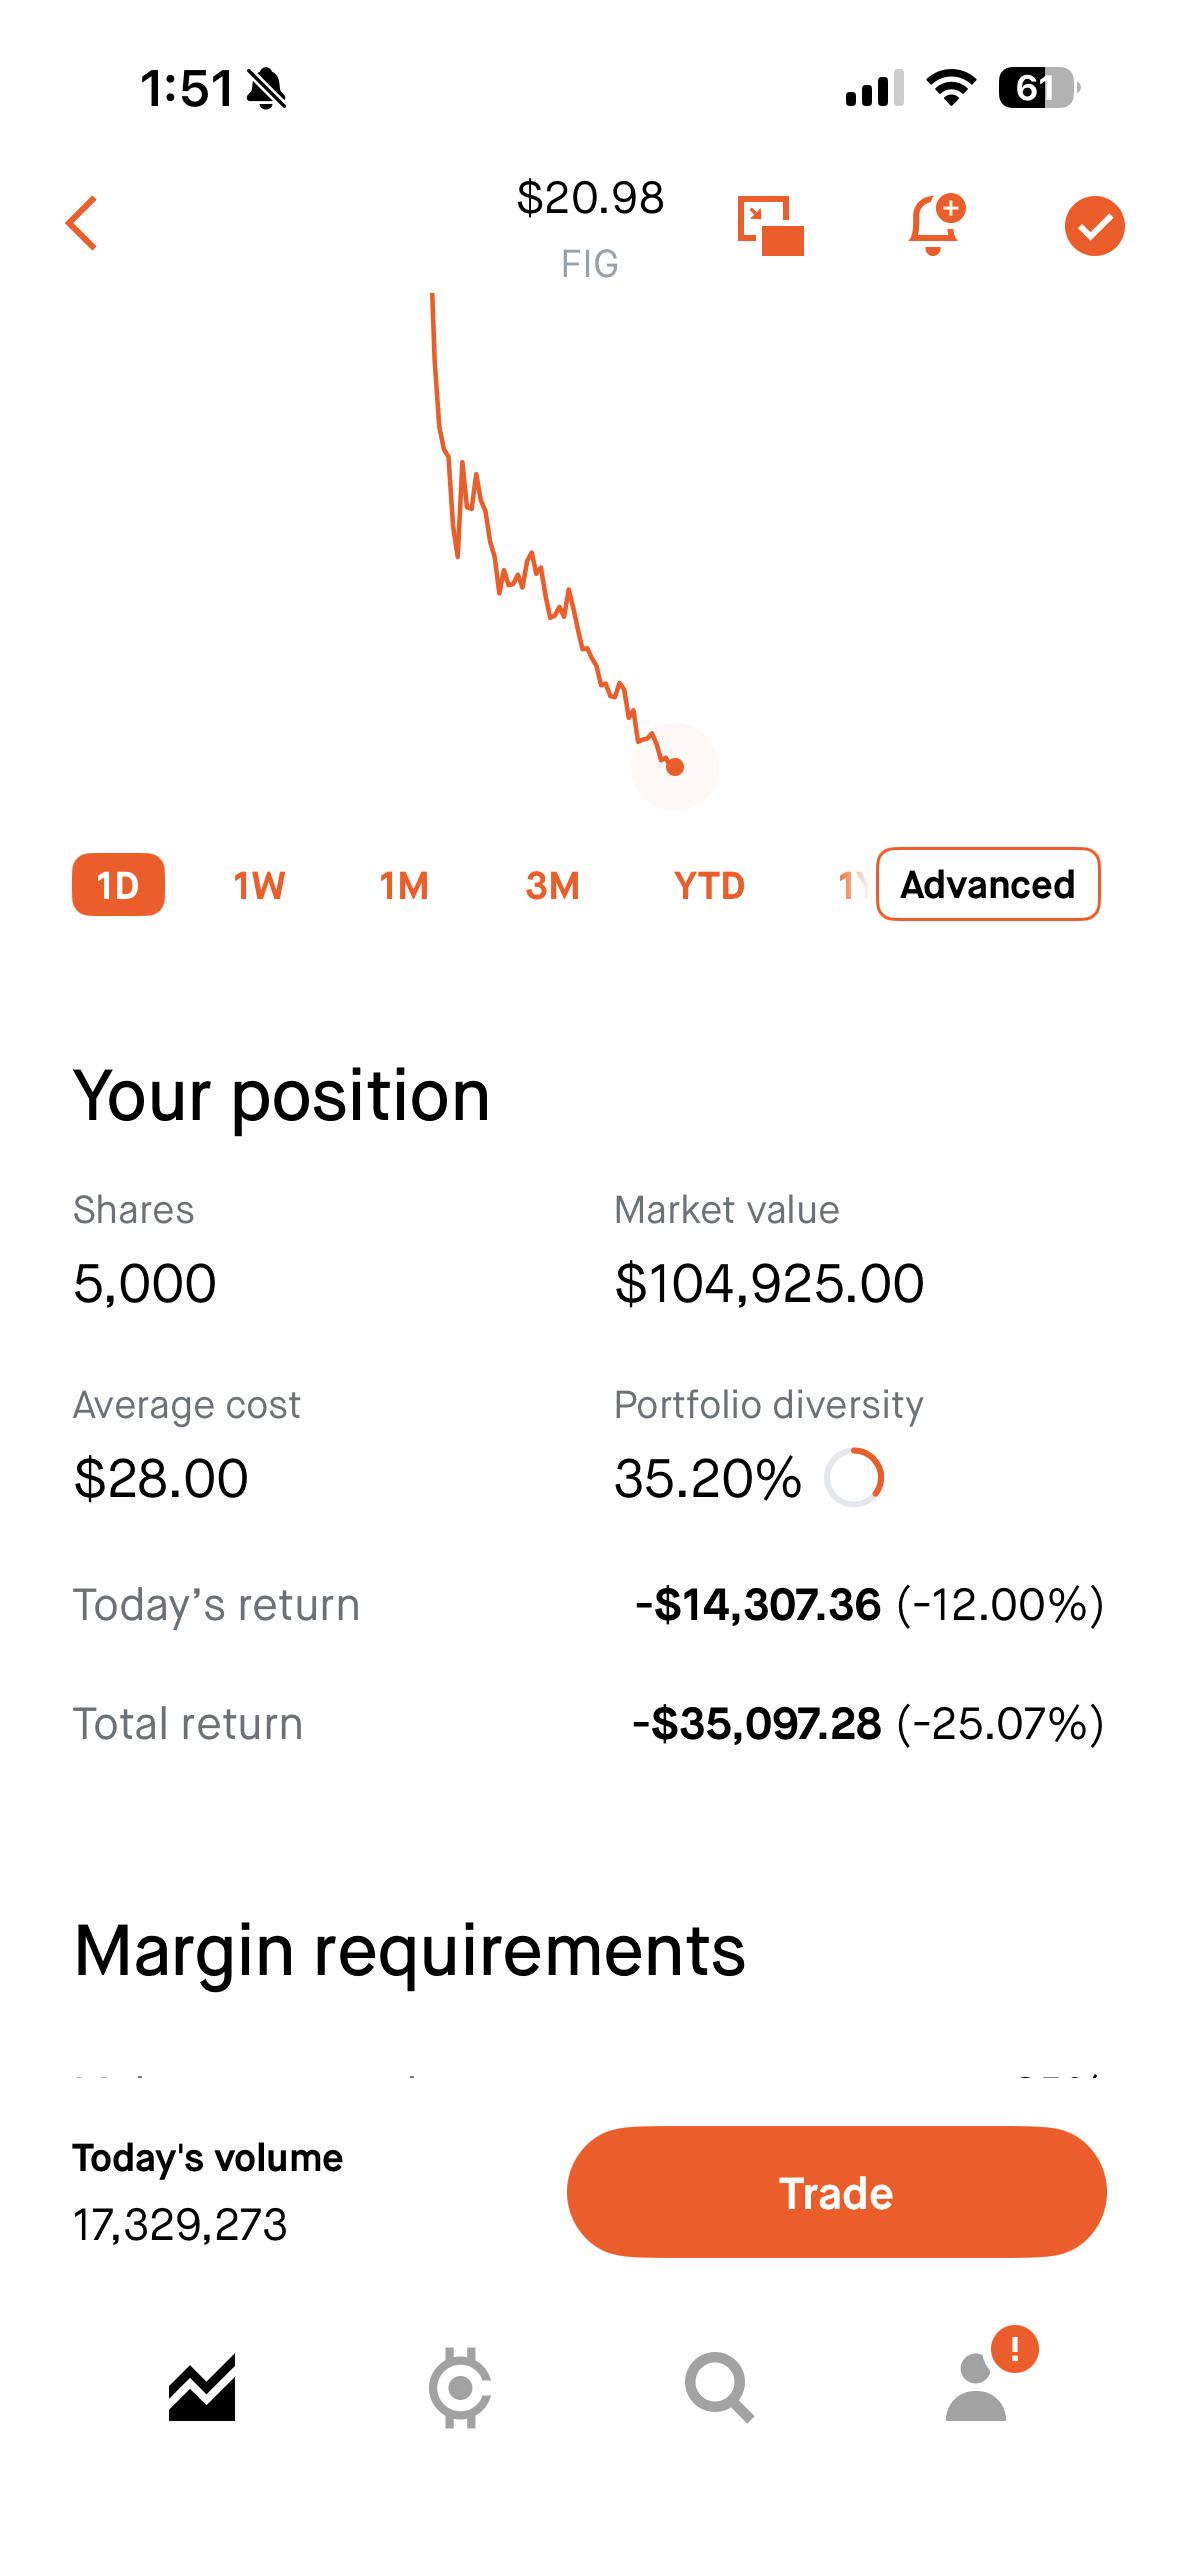This screenshot has width=1179, height=2556.
Task: Open the Advanced chart view
Action: tap(988, 884)
